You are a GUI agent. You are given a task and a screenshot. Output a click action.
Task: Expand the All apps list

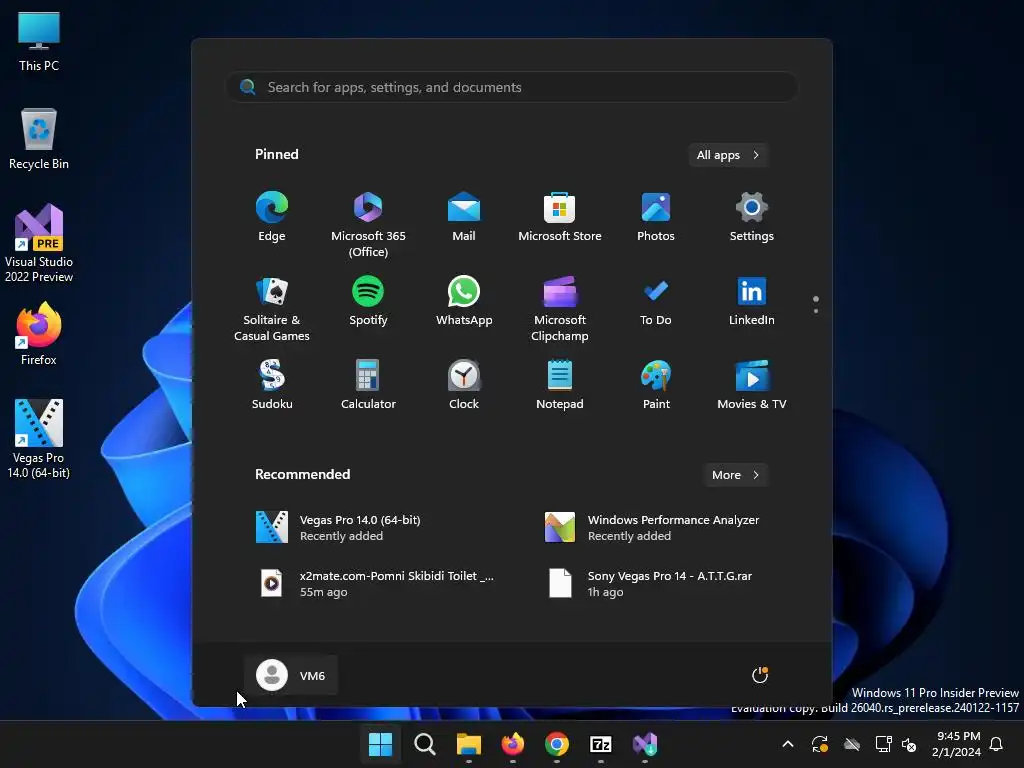tap(728, 155)
